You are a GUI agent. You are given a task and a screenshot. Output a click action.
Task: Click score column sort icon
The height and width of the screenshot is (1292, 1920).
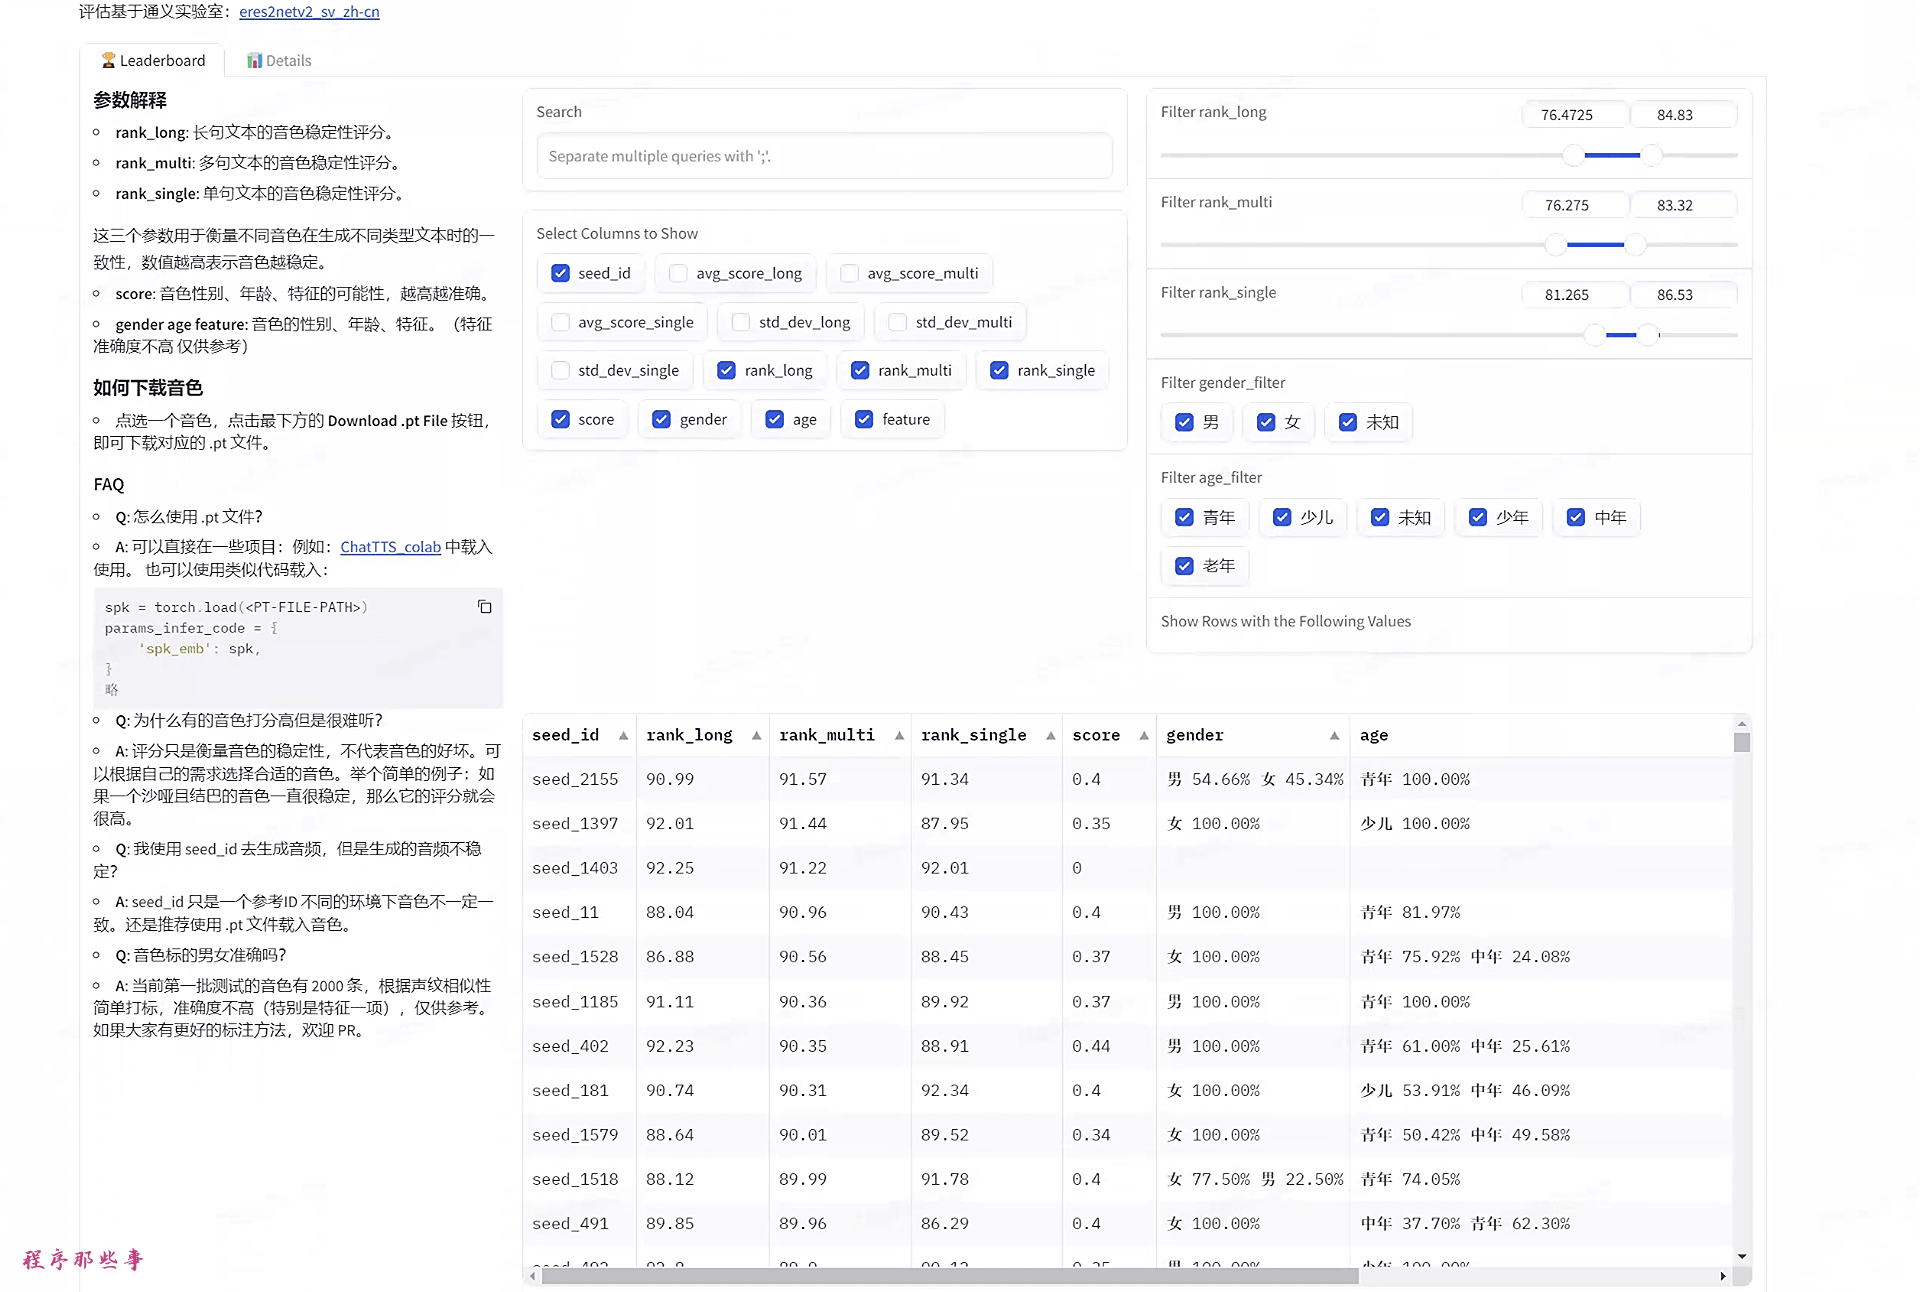pyautogui.click(x=1142, y=735)
